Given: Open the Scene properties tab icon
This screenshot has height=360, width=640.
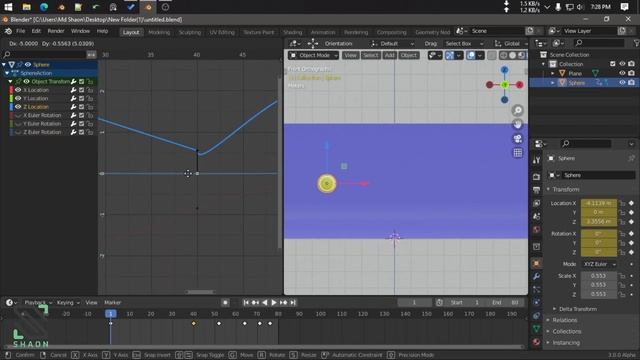Looking at the screenshot, I should tap(536, 216).
